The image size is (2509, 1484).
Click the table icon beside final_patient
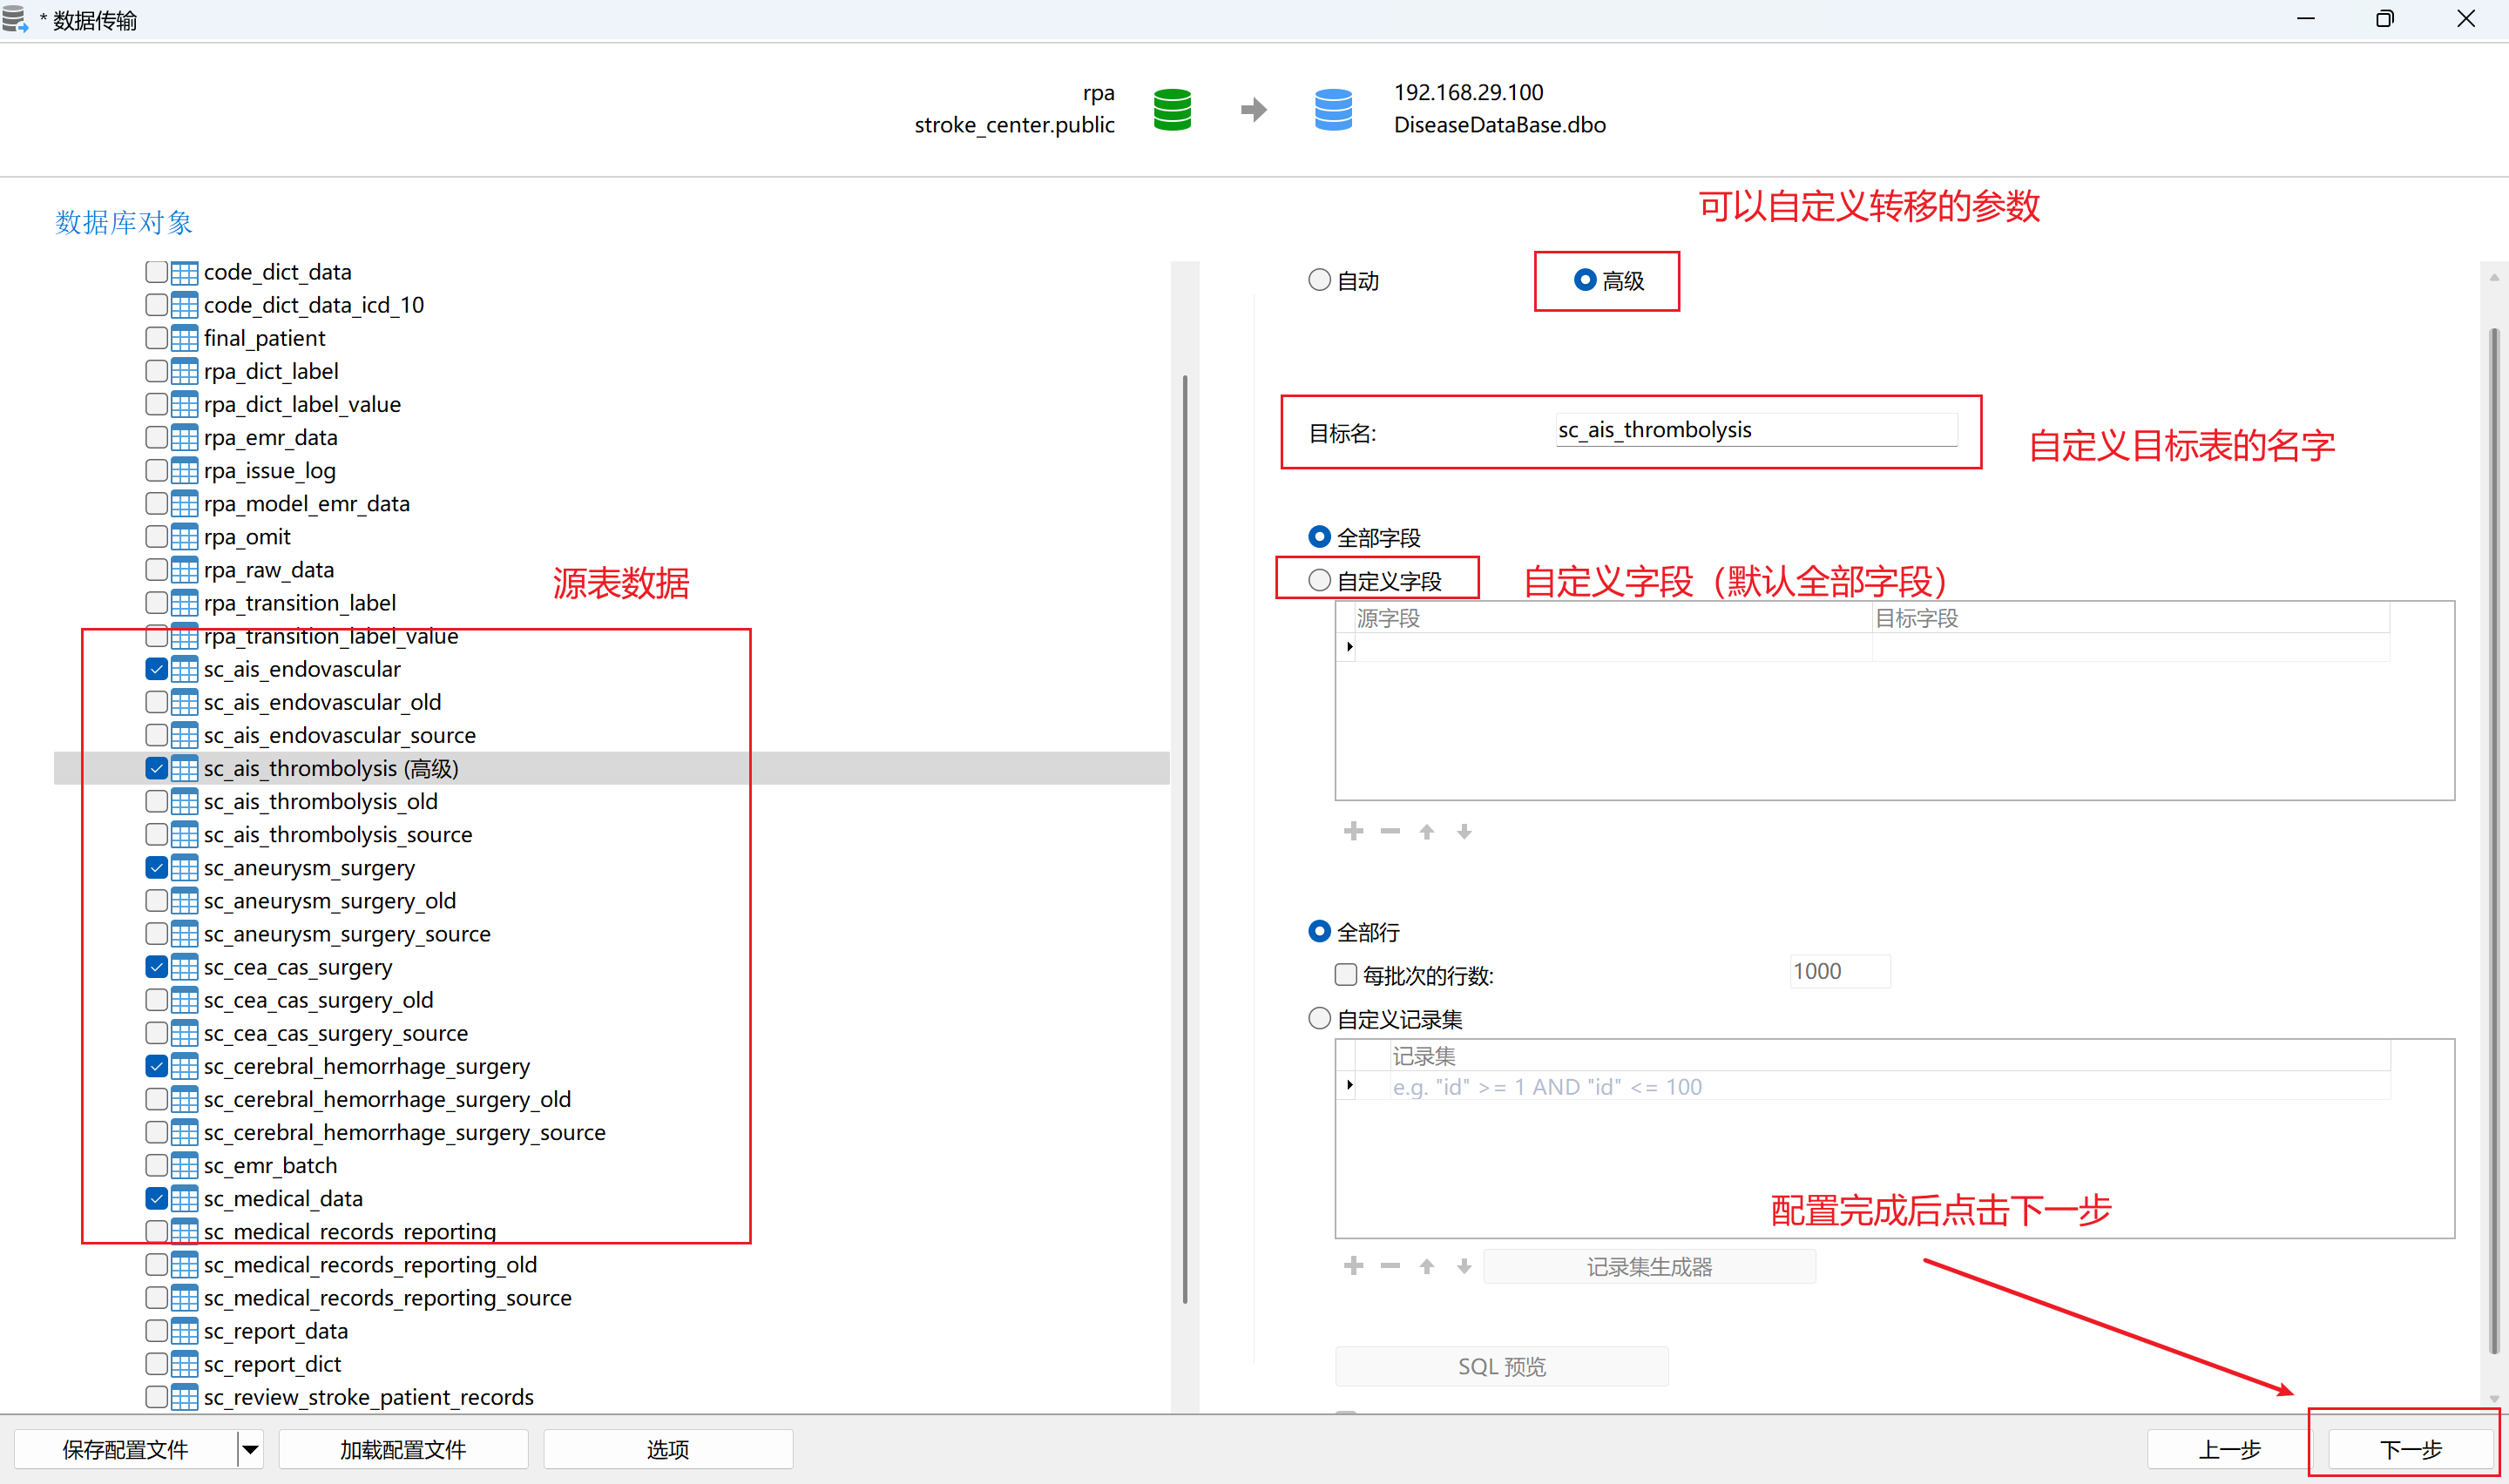[184, 338]
